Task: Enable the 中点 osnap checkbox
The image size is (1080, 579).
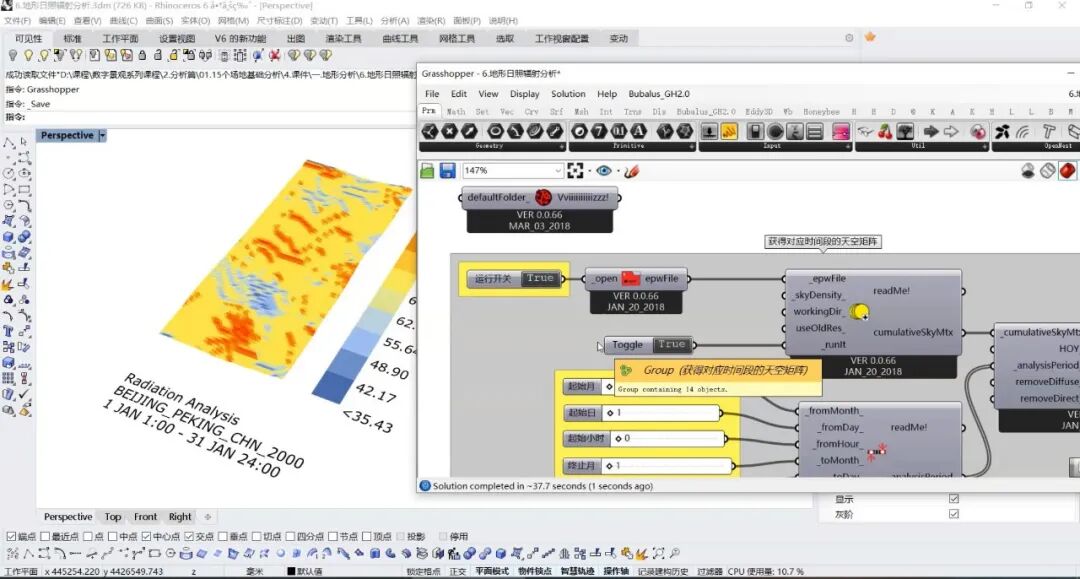Action: [x=112, y=536]
